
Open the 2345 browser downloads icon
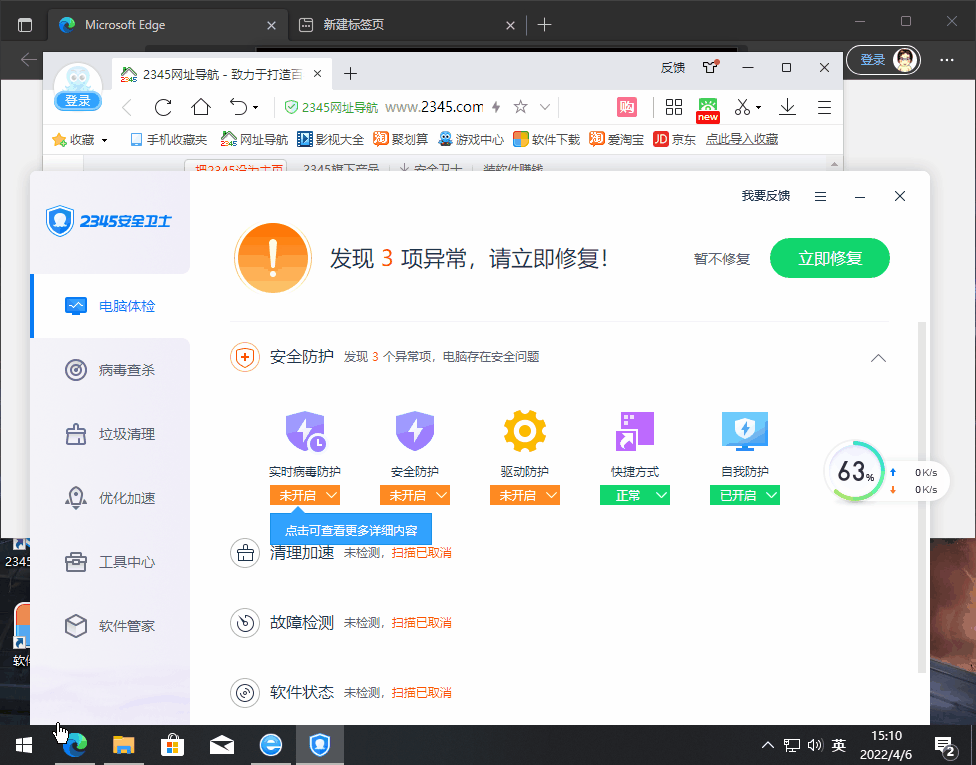787,107
